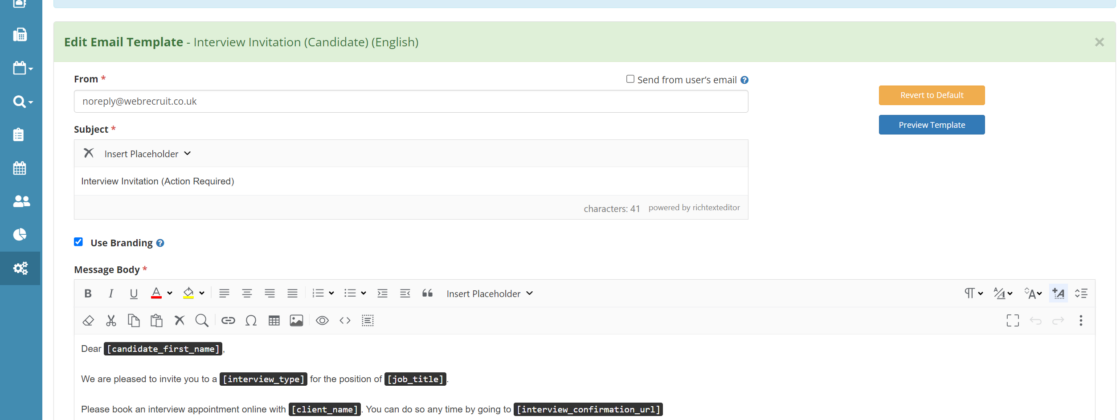The height and width of the screenshot is (420, 1120).
Task: Open the paragraph format dropdown
Action: [x=973, y=293]
